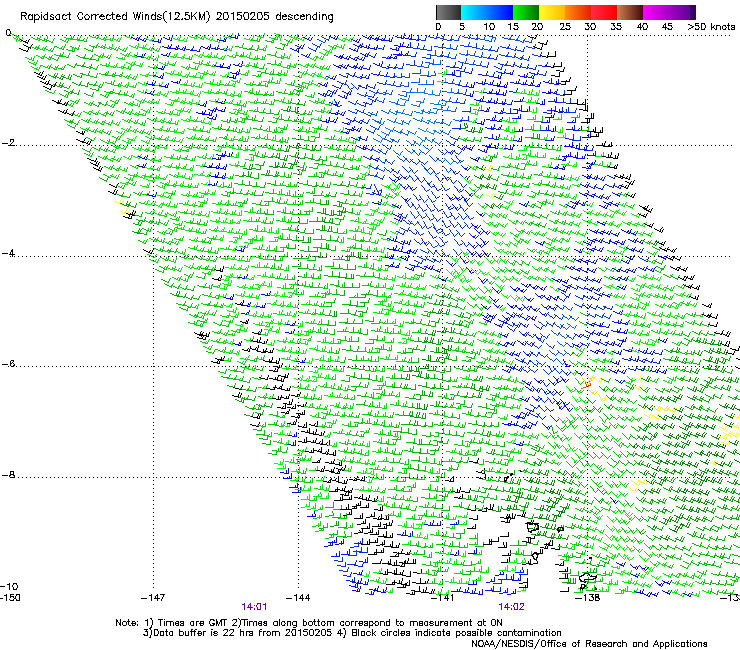The image size is (740, 650).
Task: Click the '45' legend tick label
Action: click(667, 27)
